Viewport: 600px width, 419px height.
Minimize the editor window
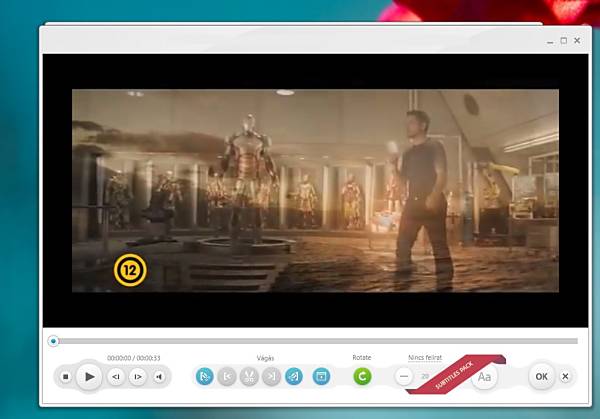pos(550,41)
